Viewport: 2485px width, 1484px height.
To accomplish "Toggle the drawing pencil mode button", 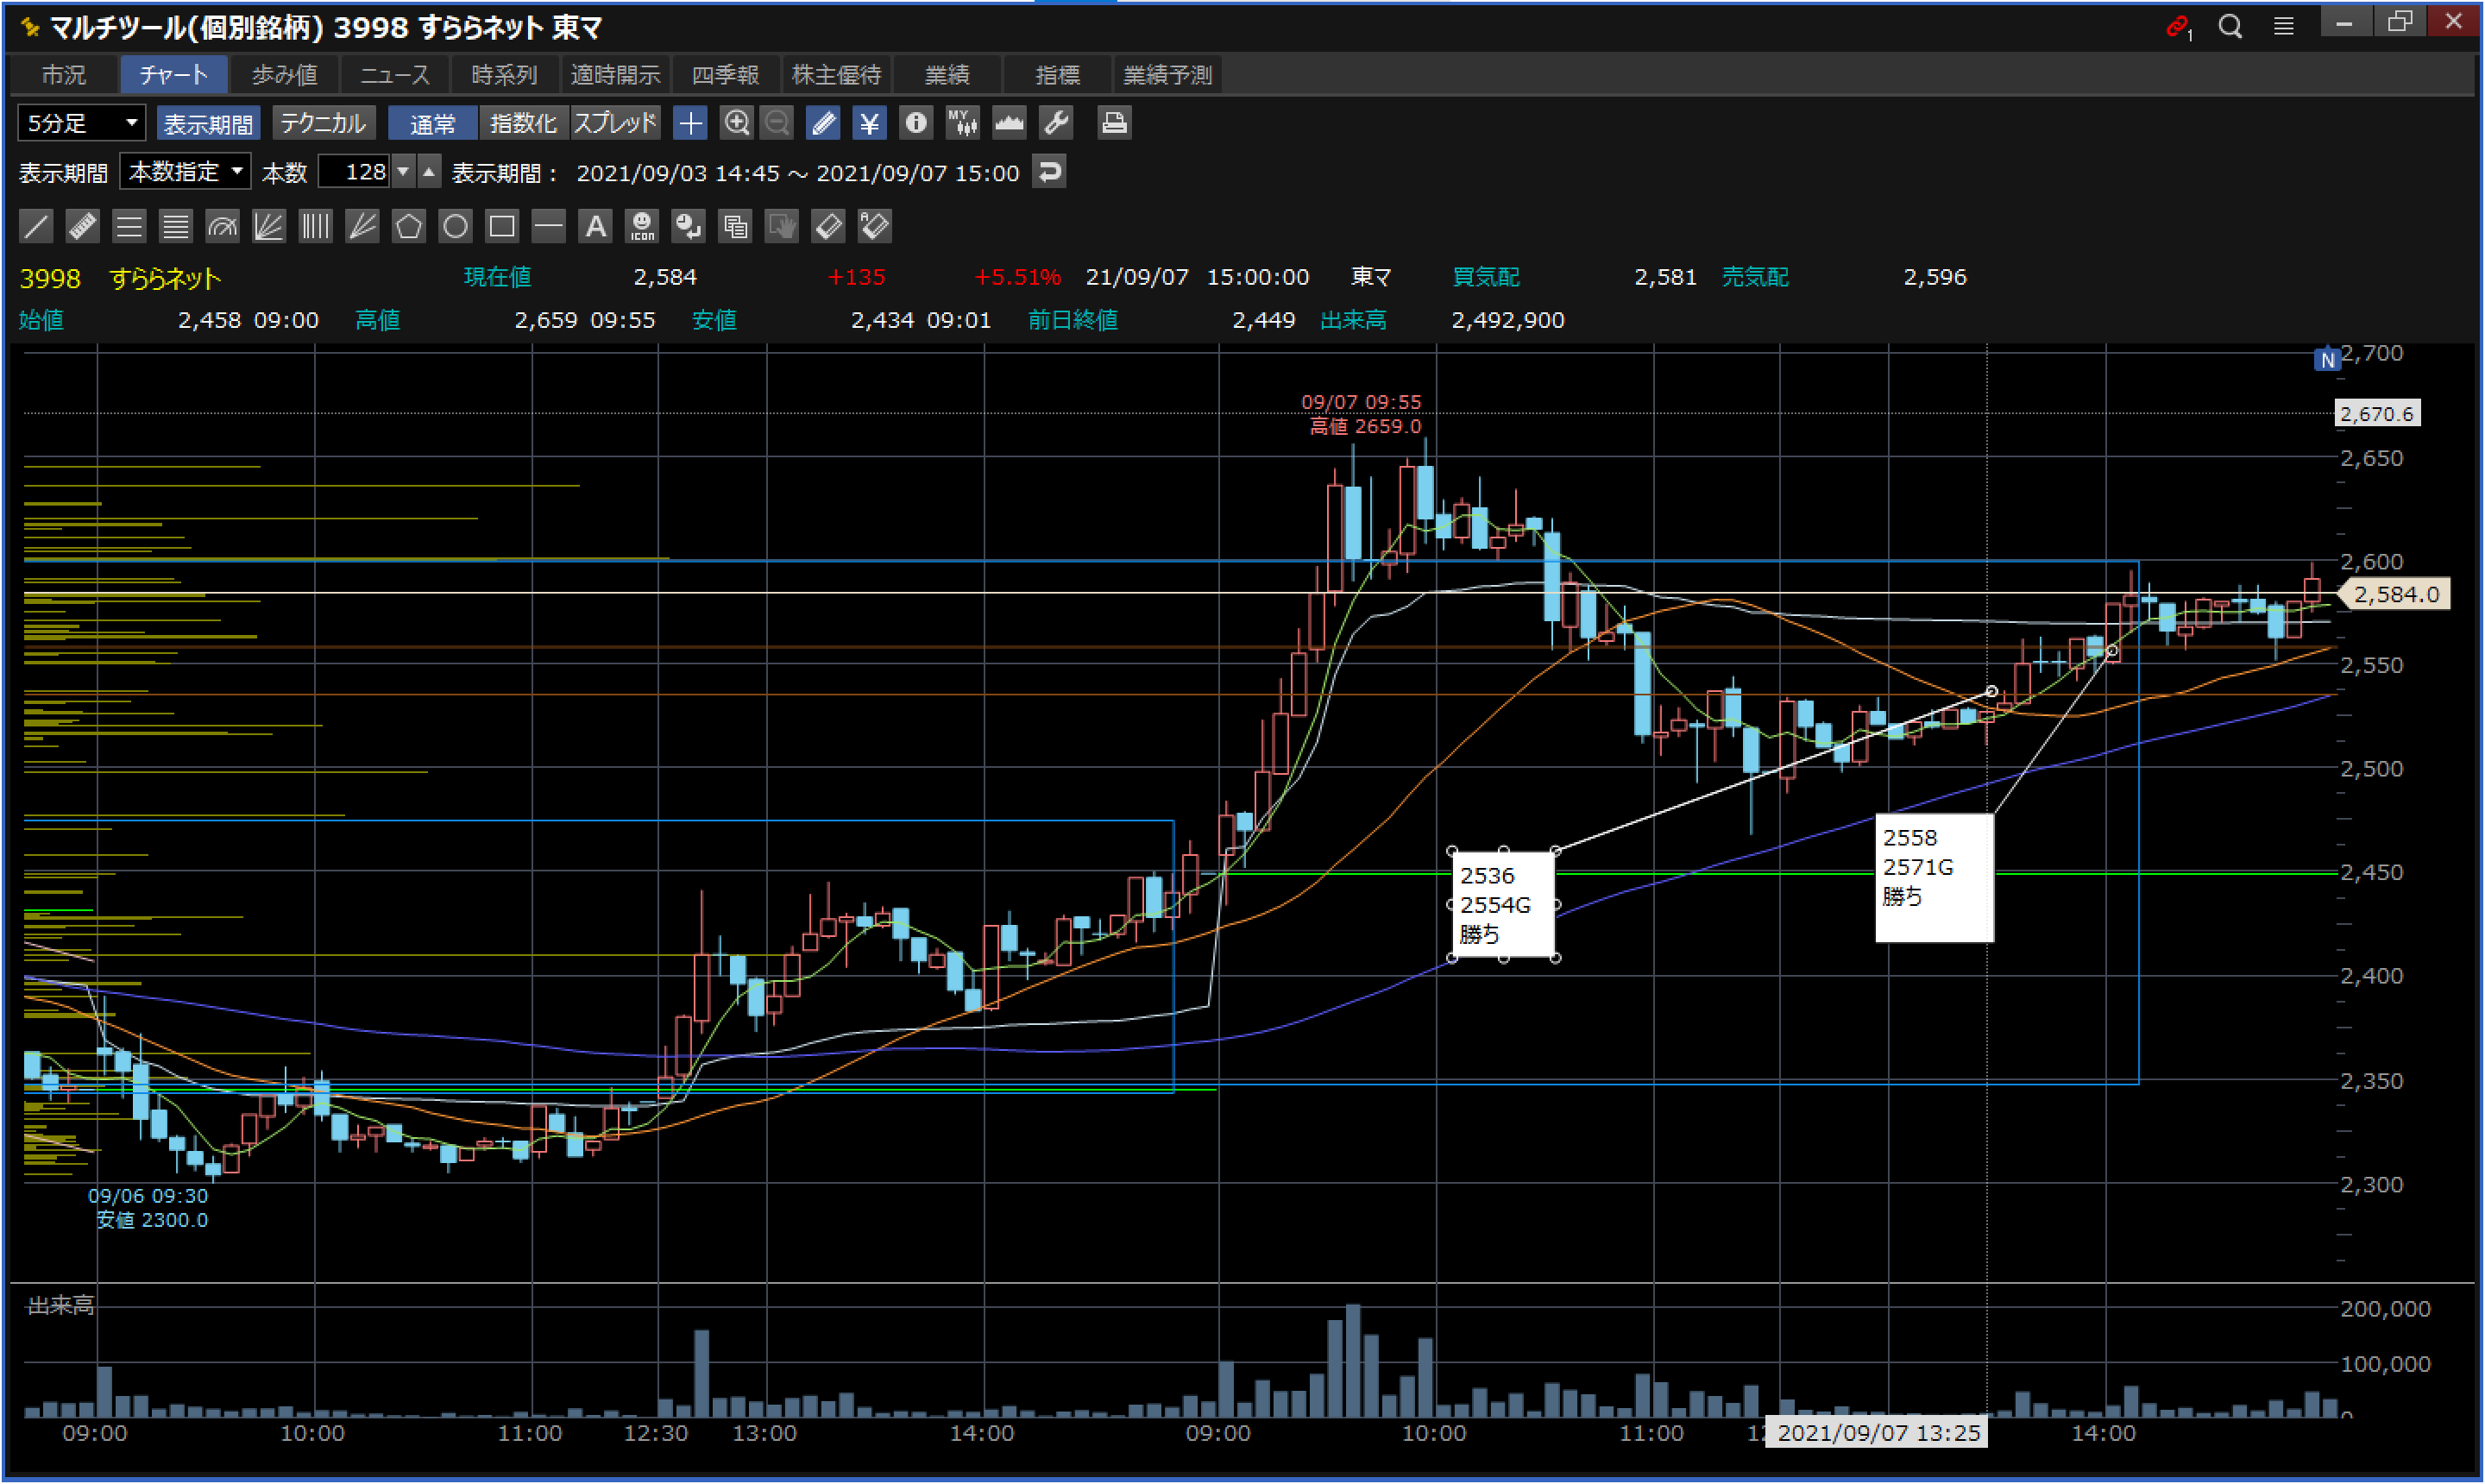I will pyautogui.click(x=823, y=123).
